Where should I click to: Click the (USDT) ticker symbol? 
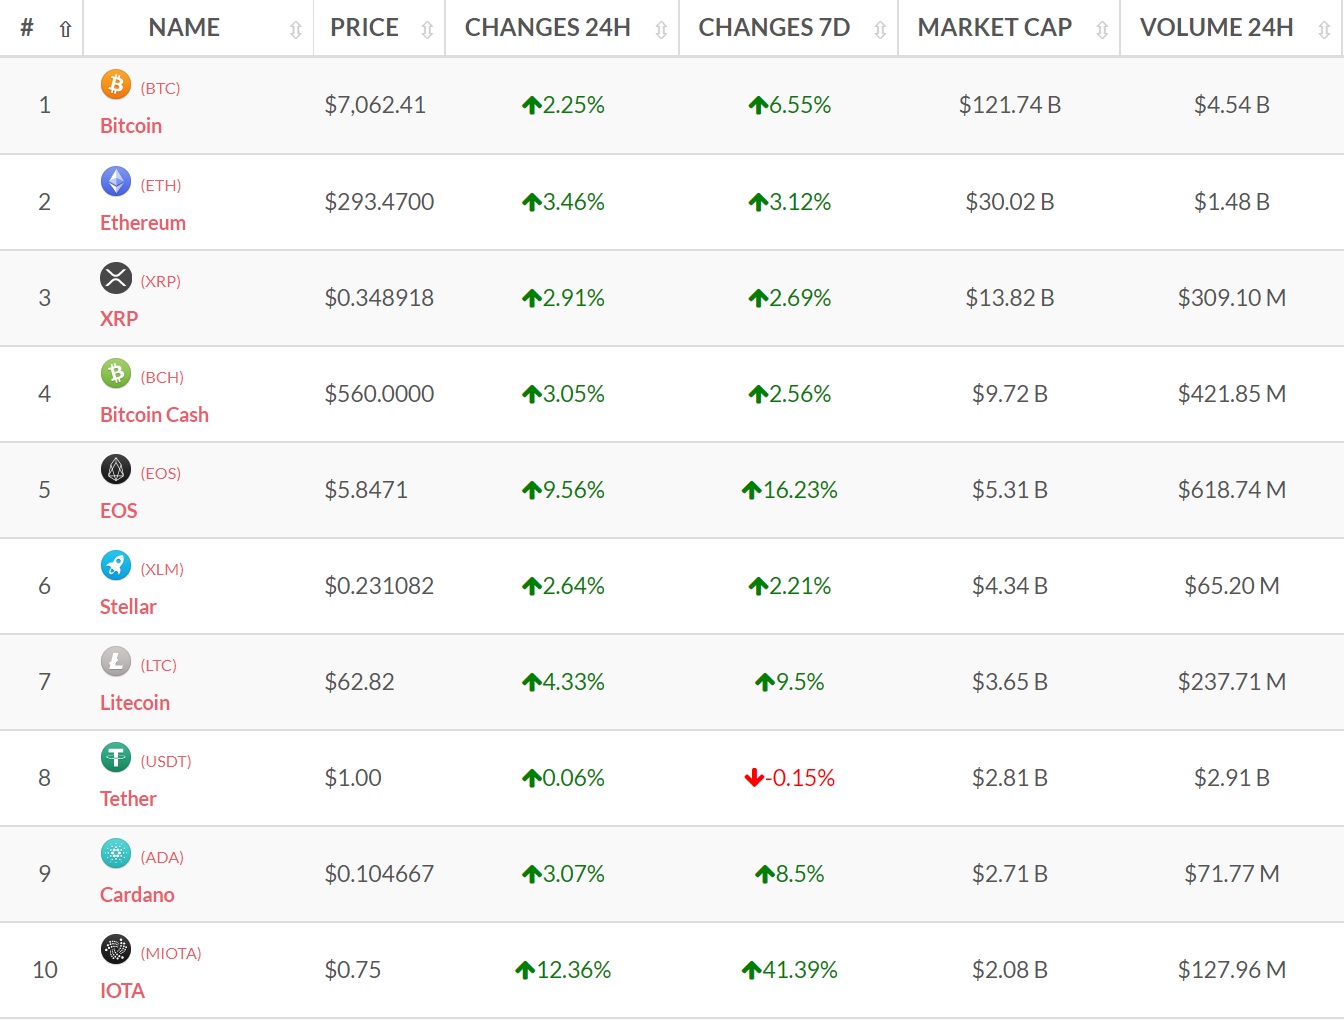[166, 761]
